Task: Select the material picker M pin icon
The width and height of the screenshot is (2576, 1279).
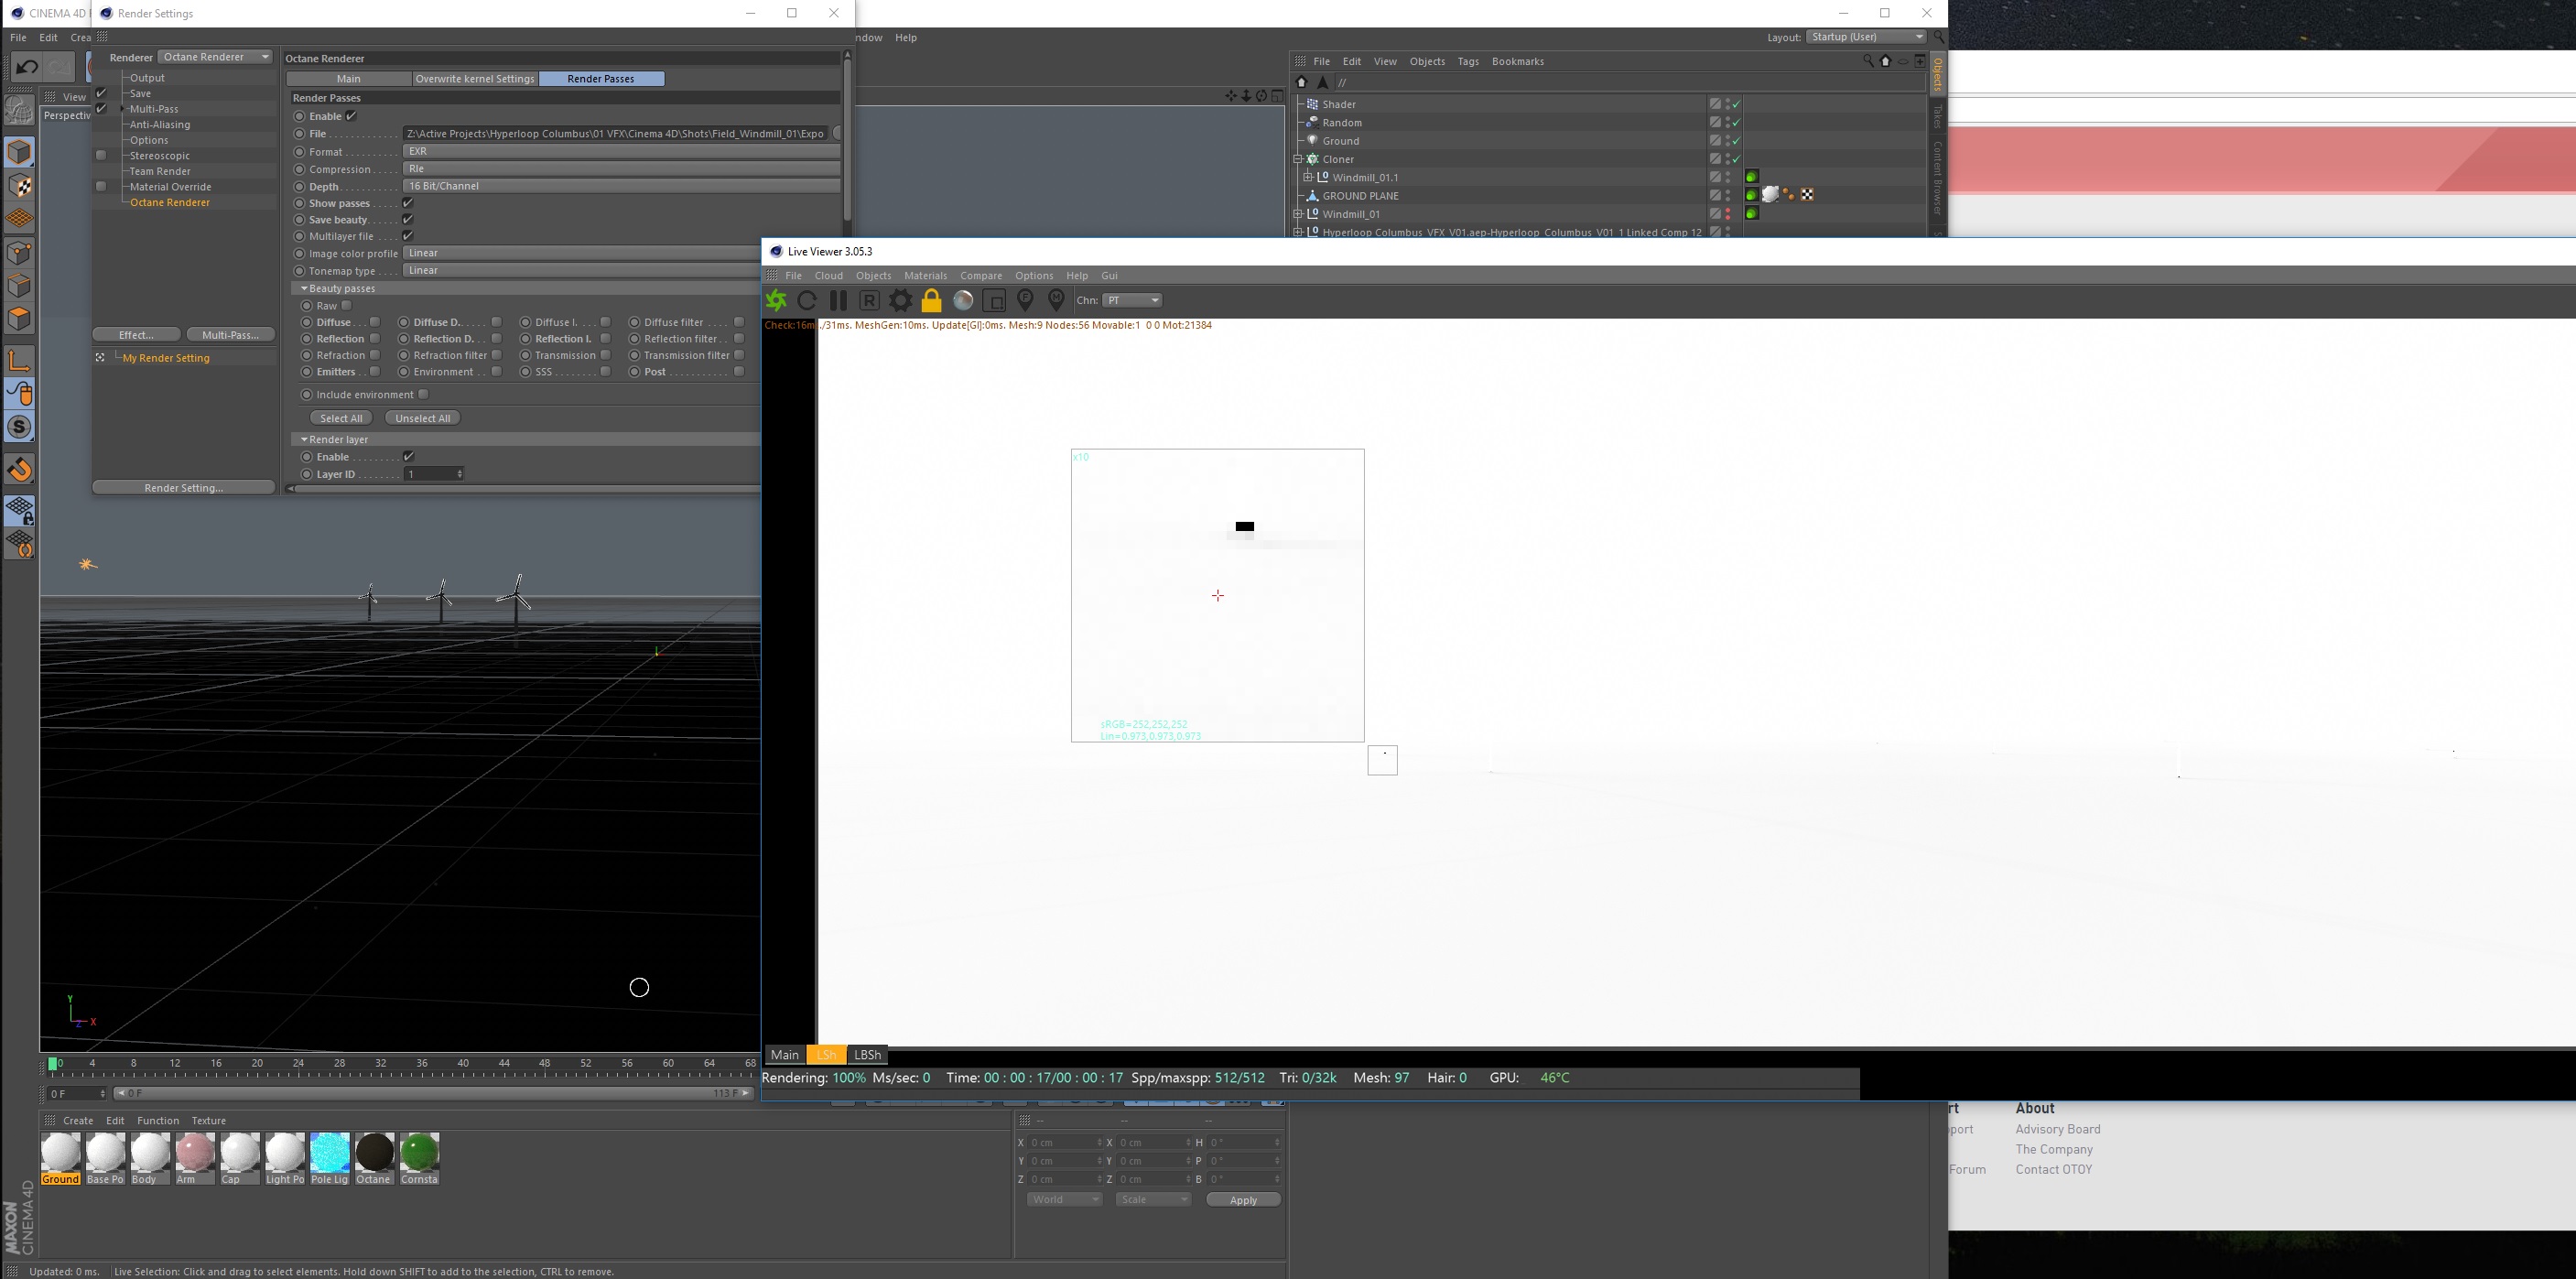Action: click(x=1056, y=300)
